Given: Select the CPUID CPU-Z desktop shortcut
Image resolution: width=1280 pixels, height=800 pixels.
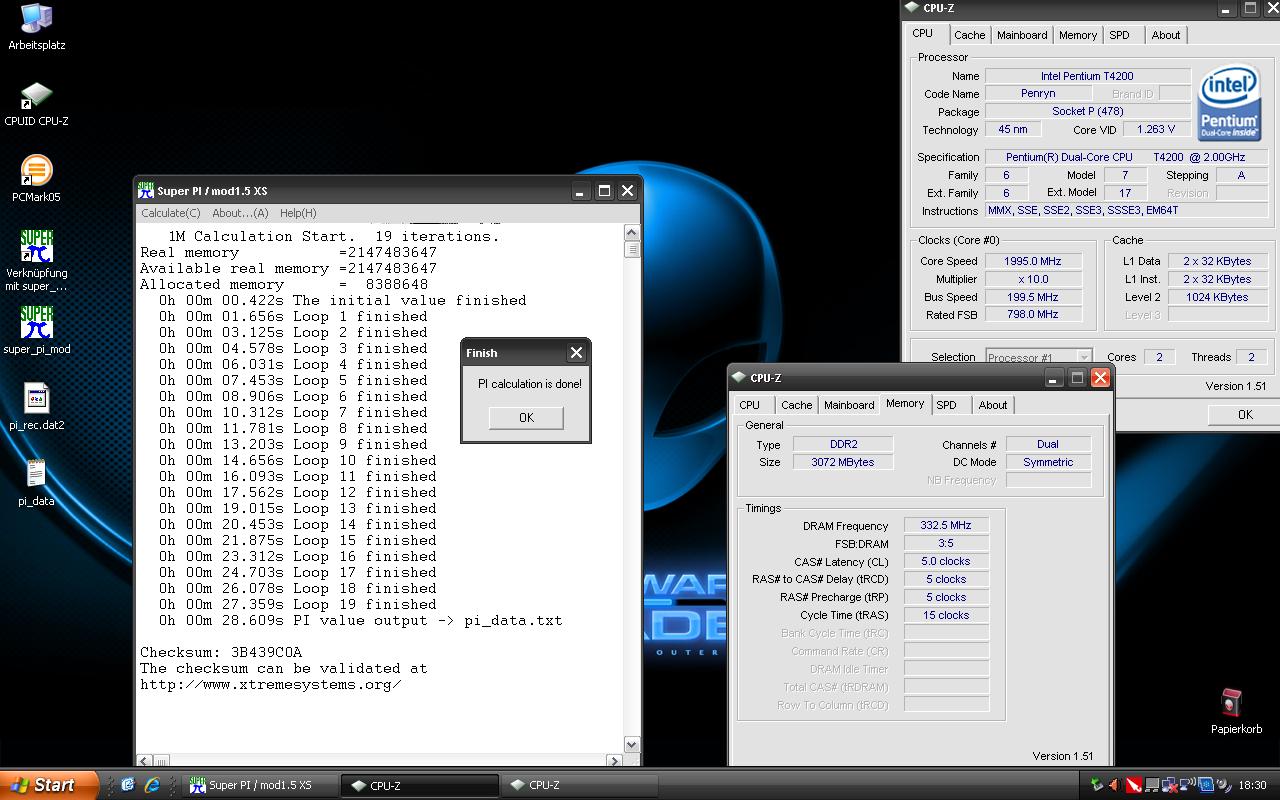Looking at the screenshot, I should tap(36, 95).
